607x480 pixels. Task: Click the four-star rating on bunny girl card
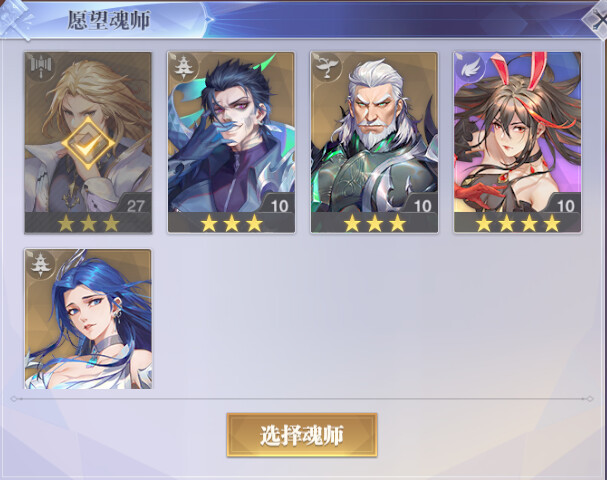(518, 223)
